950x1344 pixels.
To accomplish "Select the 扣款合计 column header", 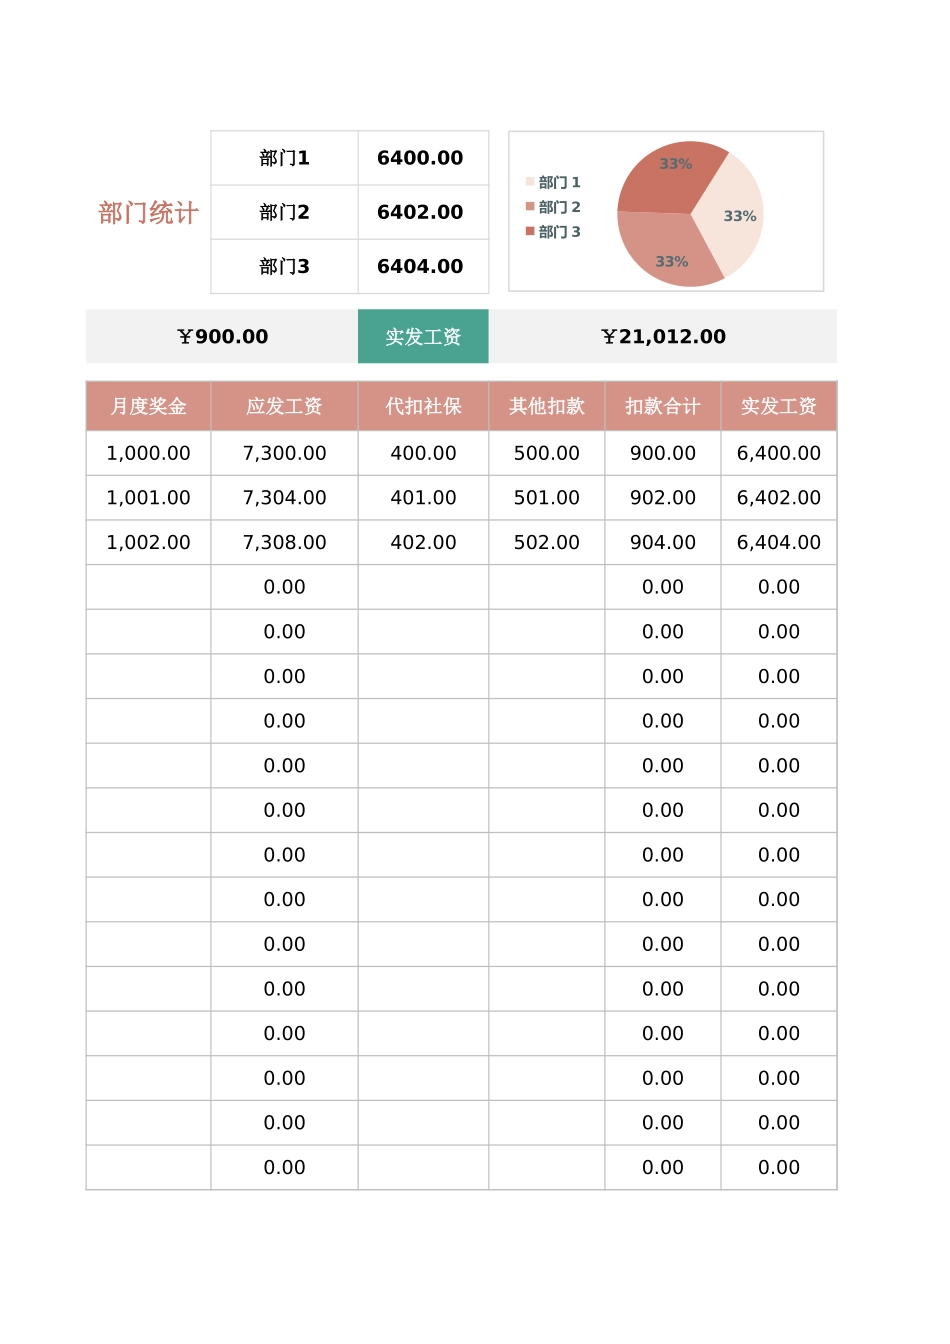I will tap(662, 406).
